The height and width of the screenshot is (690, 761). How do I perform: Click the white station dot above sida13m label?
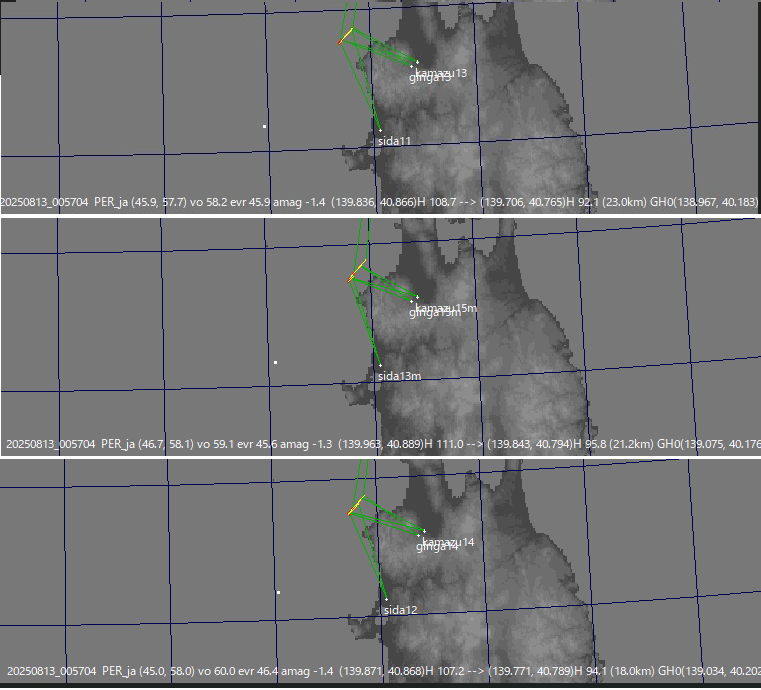click(380, 365)
